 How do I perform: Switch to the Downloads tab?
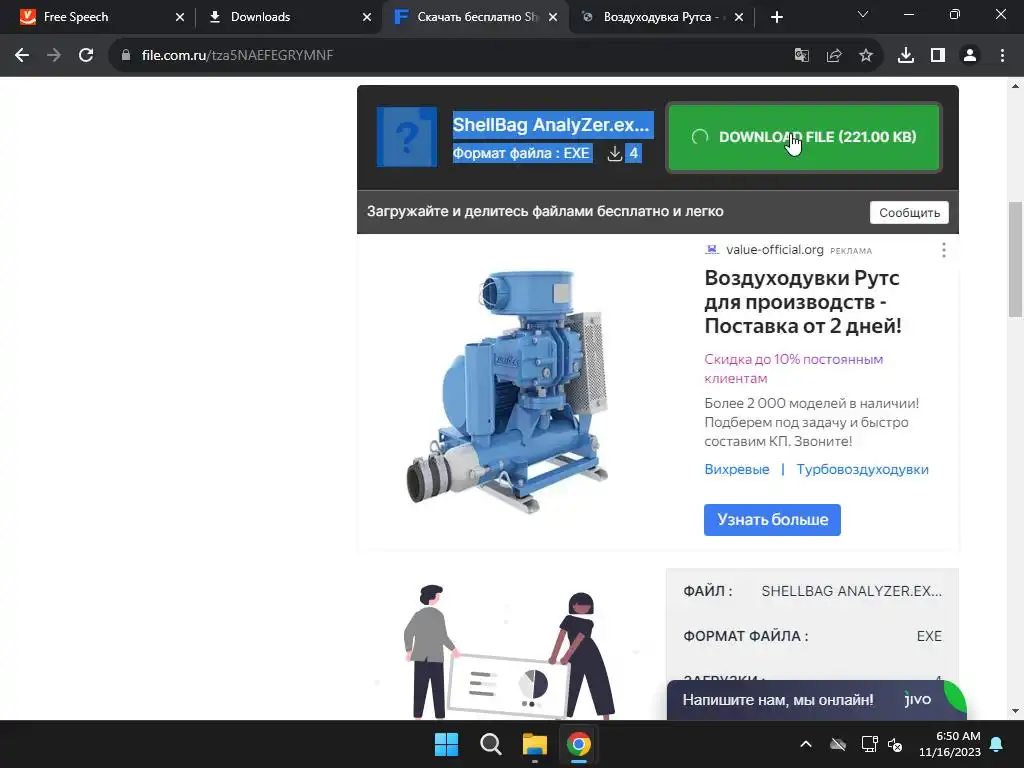click(287, 17)
